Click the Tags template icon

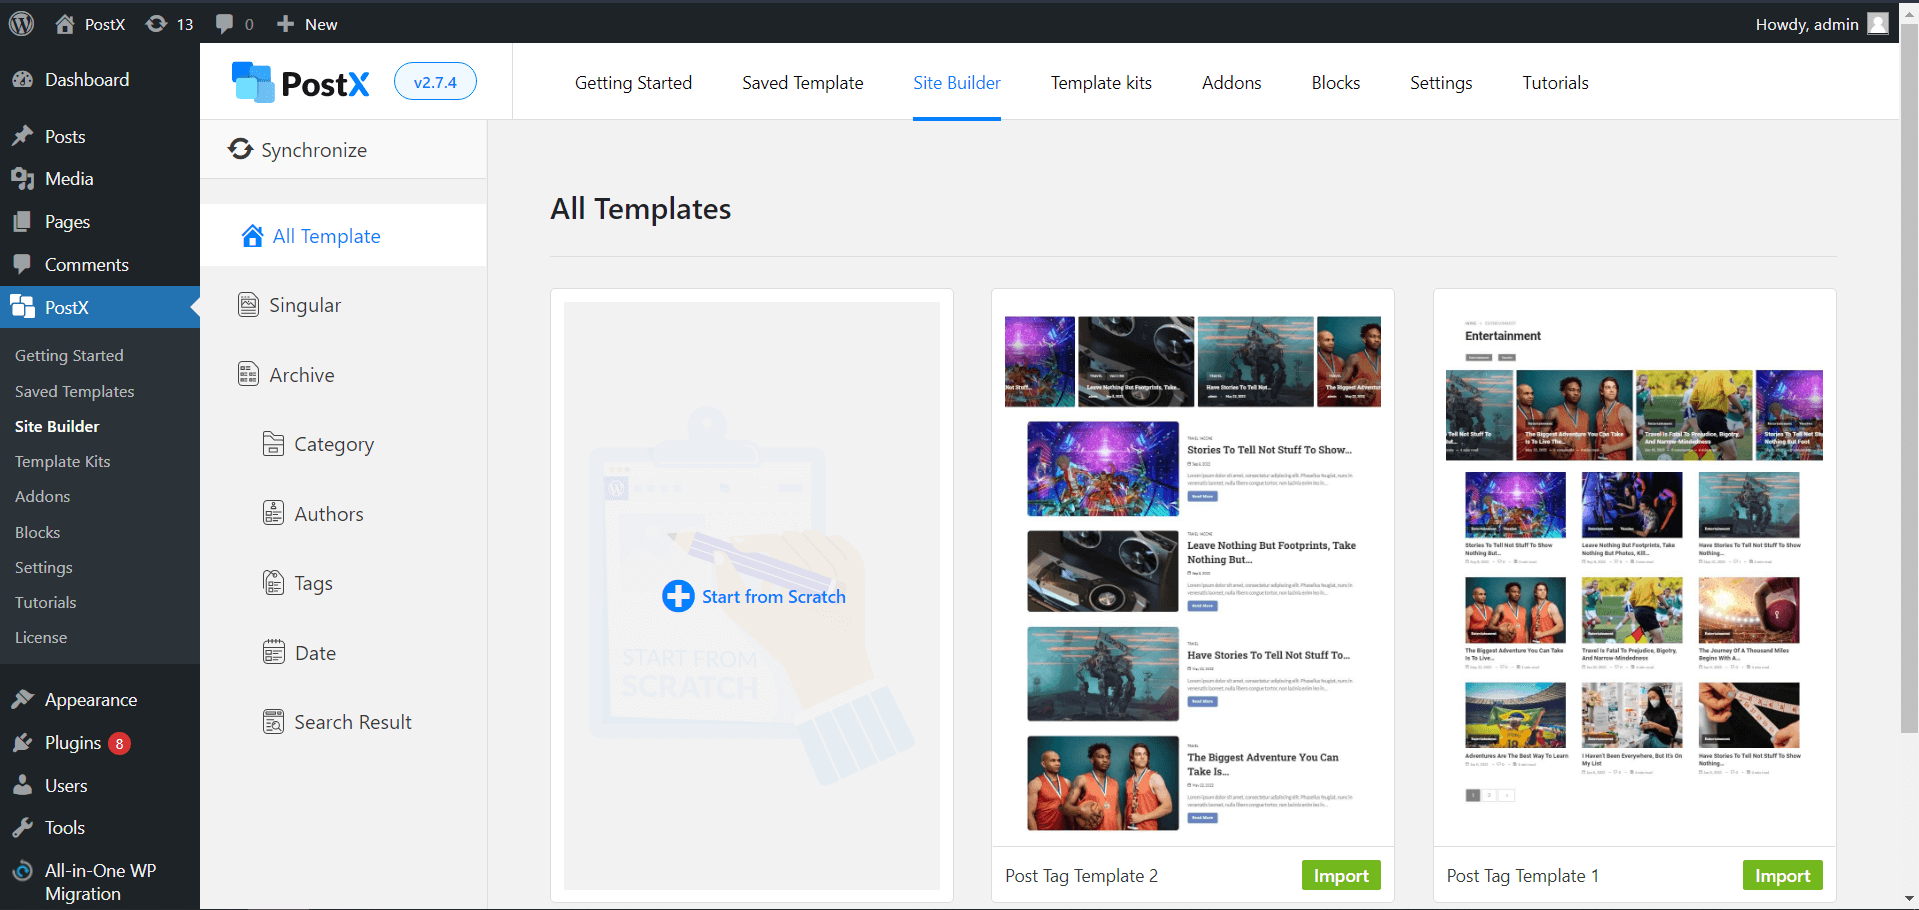point(273,583)
